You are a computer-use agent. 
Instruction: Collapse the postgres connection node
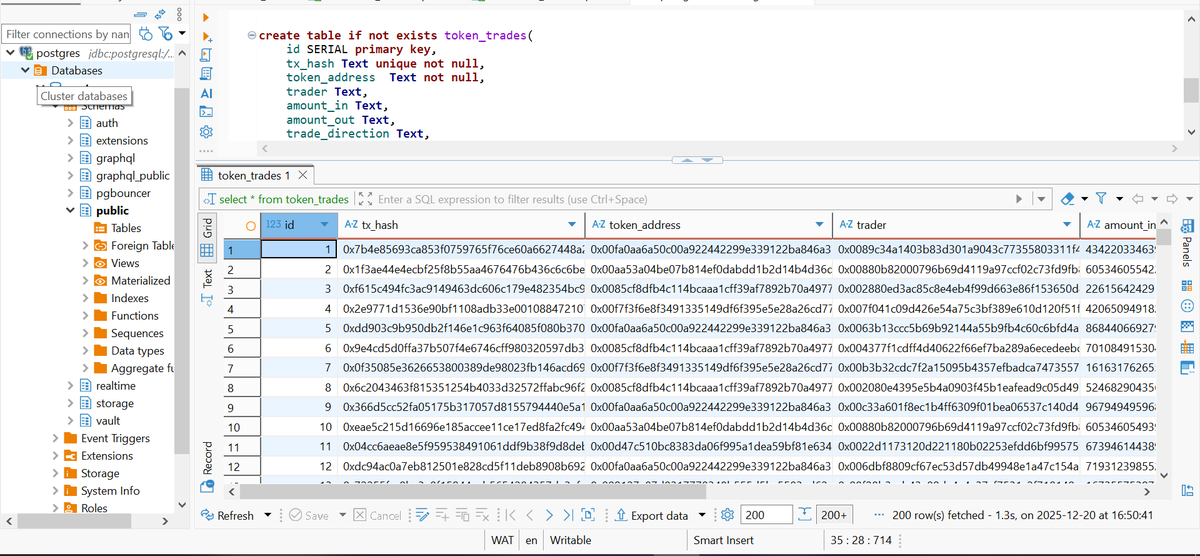(9, 53)
